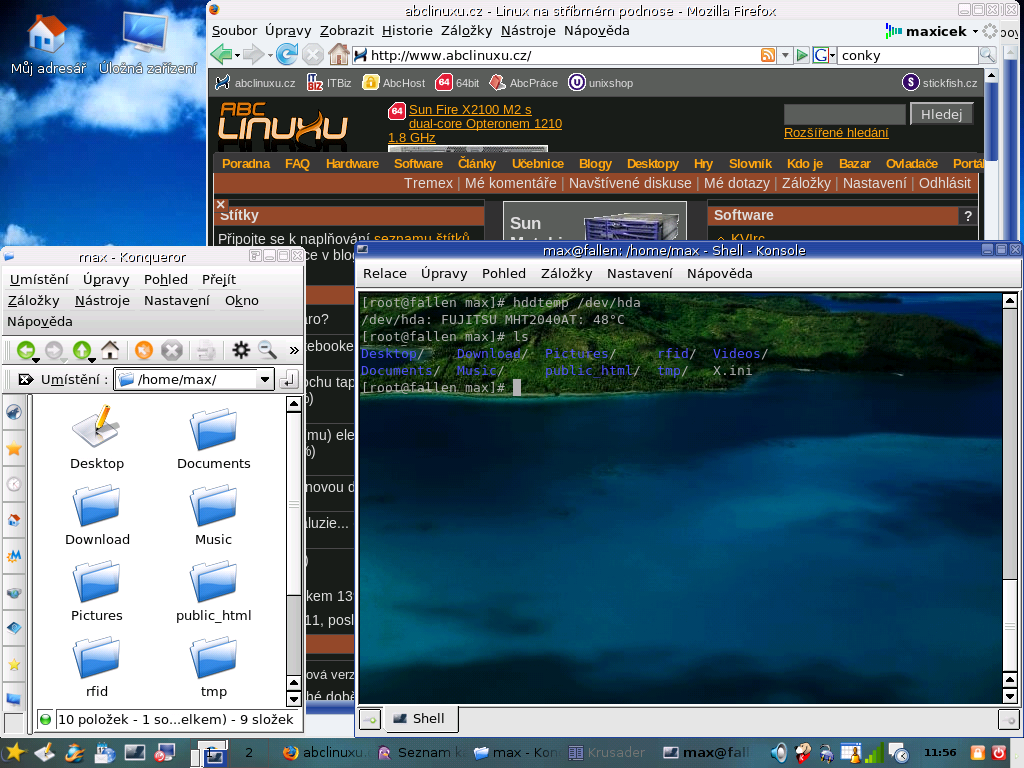Open the /home/max/ location dropdown

[x=264, y=379]
